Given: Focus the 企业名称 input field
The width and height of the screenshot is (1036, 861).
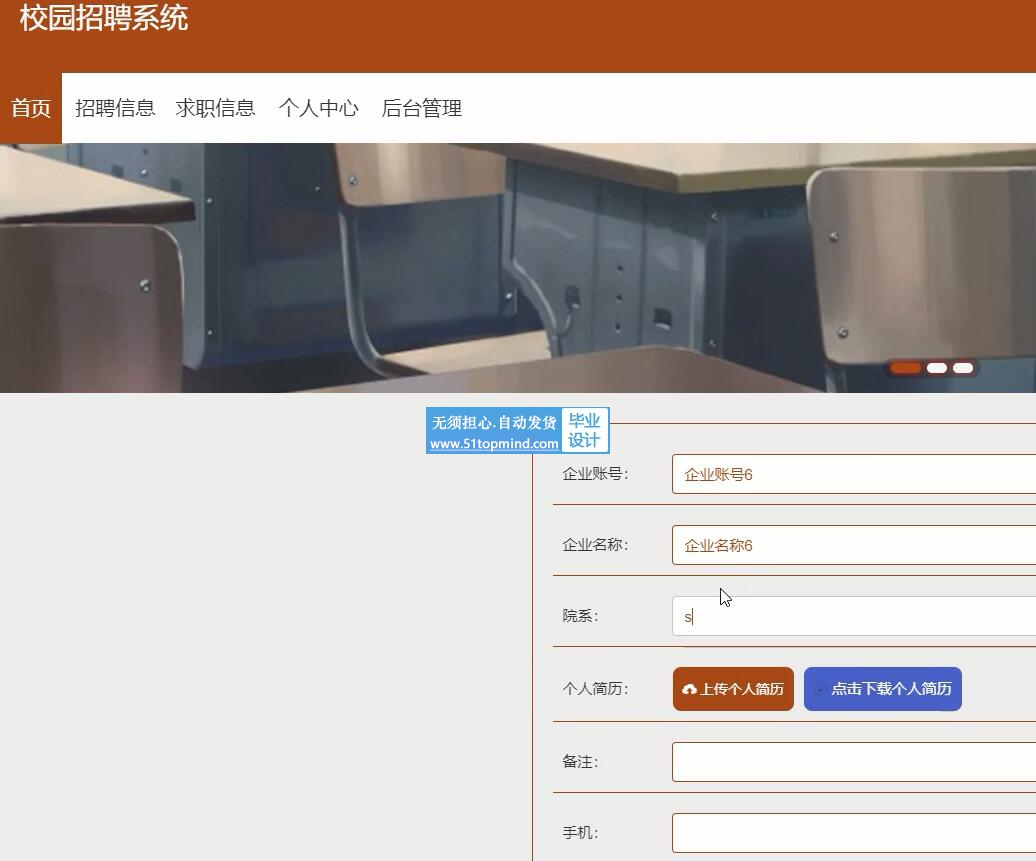Looking at the screenshot, I should 854,545.
